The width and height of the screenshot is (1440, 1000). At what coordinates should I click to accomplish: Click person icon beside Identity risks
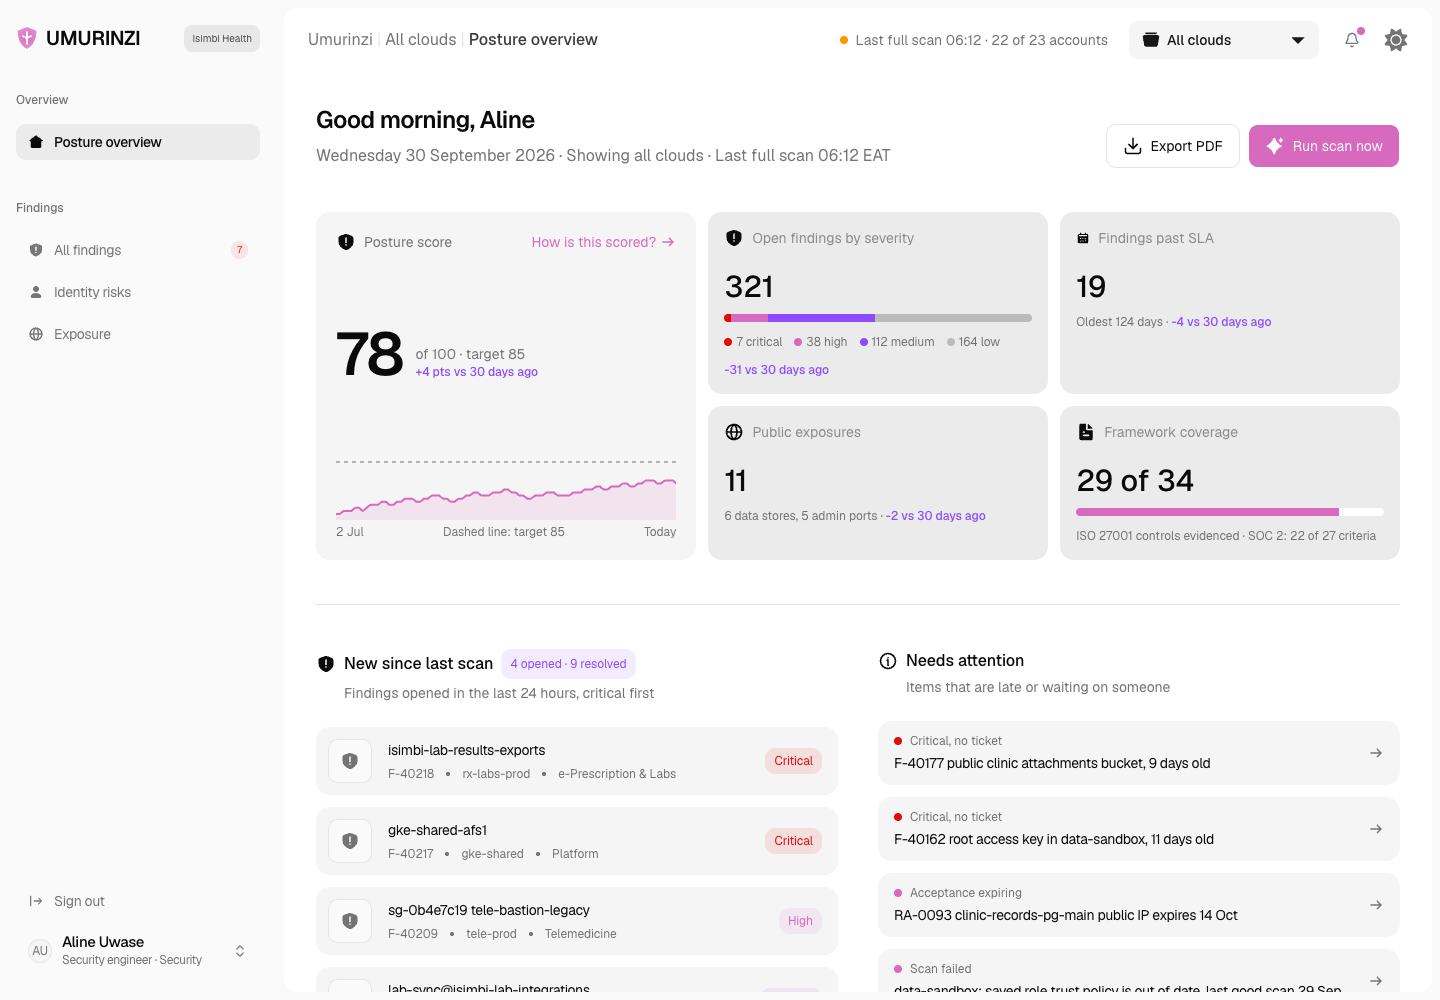point(36,292)
